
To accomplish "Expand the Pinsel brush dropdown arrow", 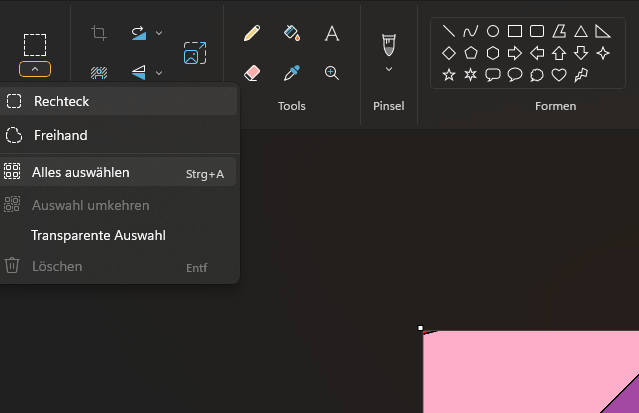I will pyautogui.click(x=388, y=70).
